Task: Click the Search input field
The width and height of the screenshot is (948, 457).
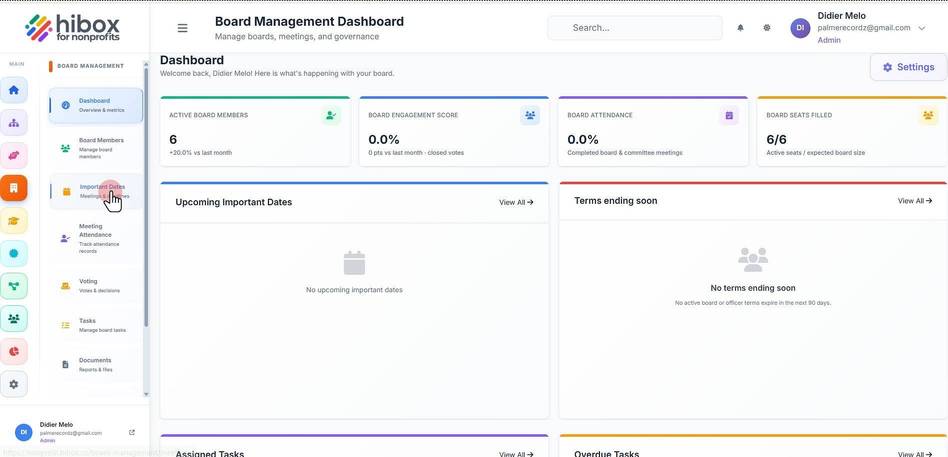Action: (635, 28)
